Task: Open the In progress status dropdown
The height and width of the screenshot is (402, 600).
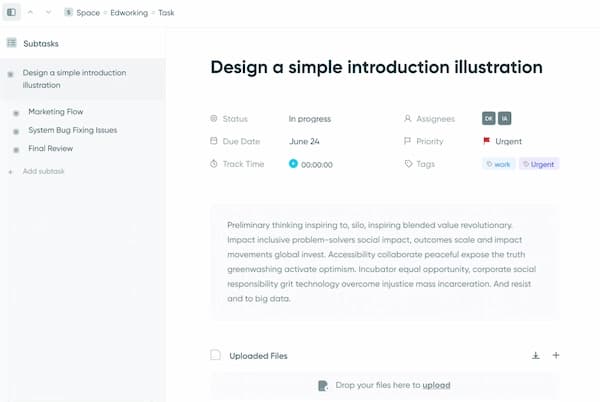Action: (308, 119)
